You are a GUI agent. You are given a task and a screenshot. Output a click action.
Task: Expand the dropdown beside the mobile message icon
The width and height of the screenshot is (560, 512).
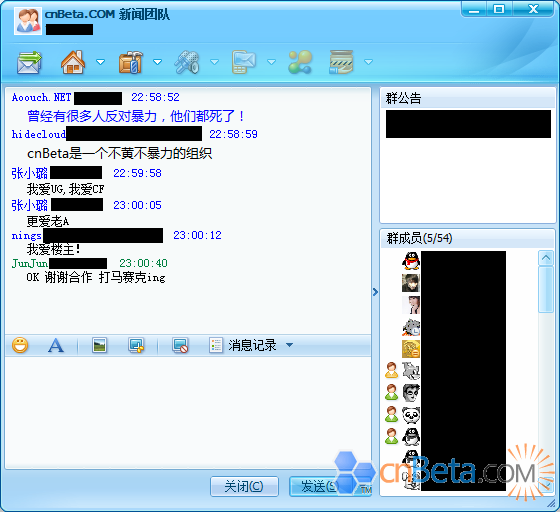pyautogui.click(x=271, y=62)
